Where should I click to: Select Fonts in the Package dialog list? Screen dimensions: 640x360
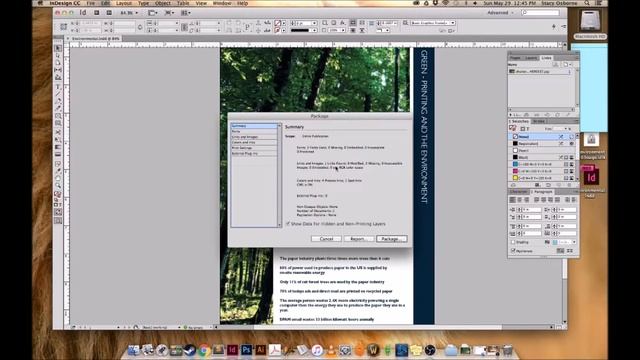click(254, 131)
